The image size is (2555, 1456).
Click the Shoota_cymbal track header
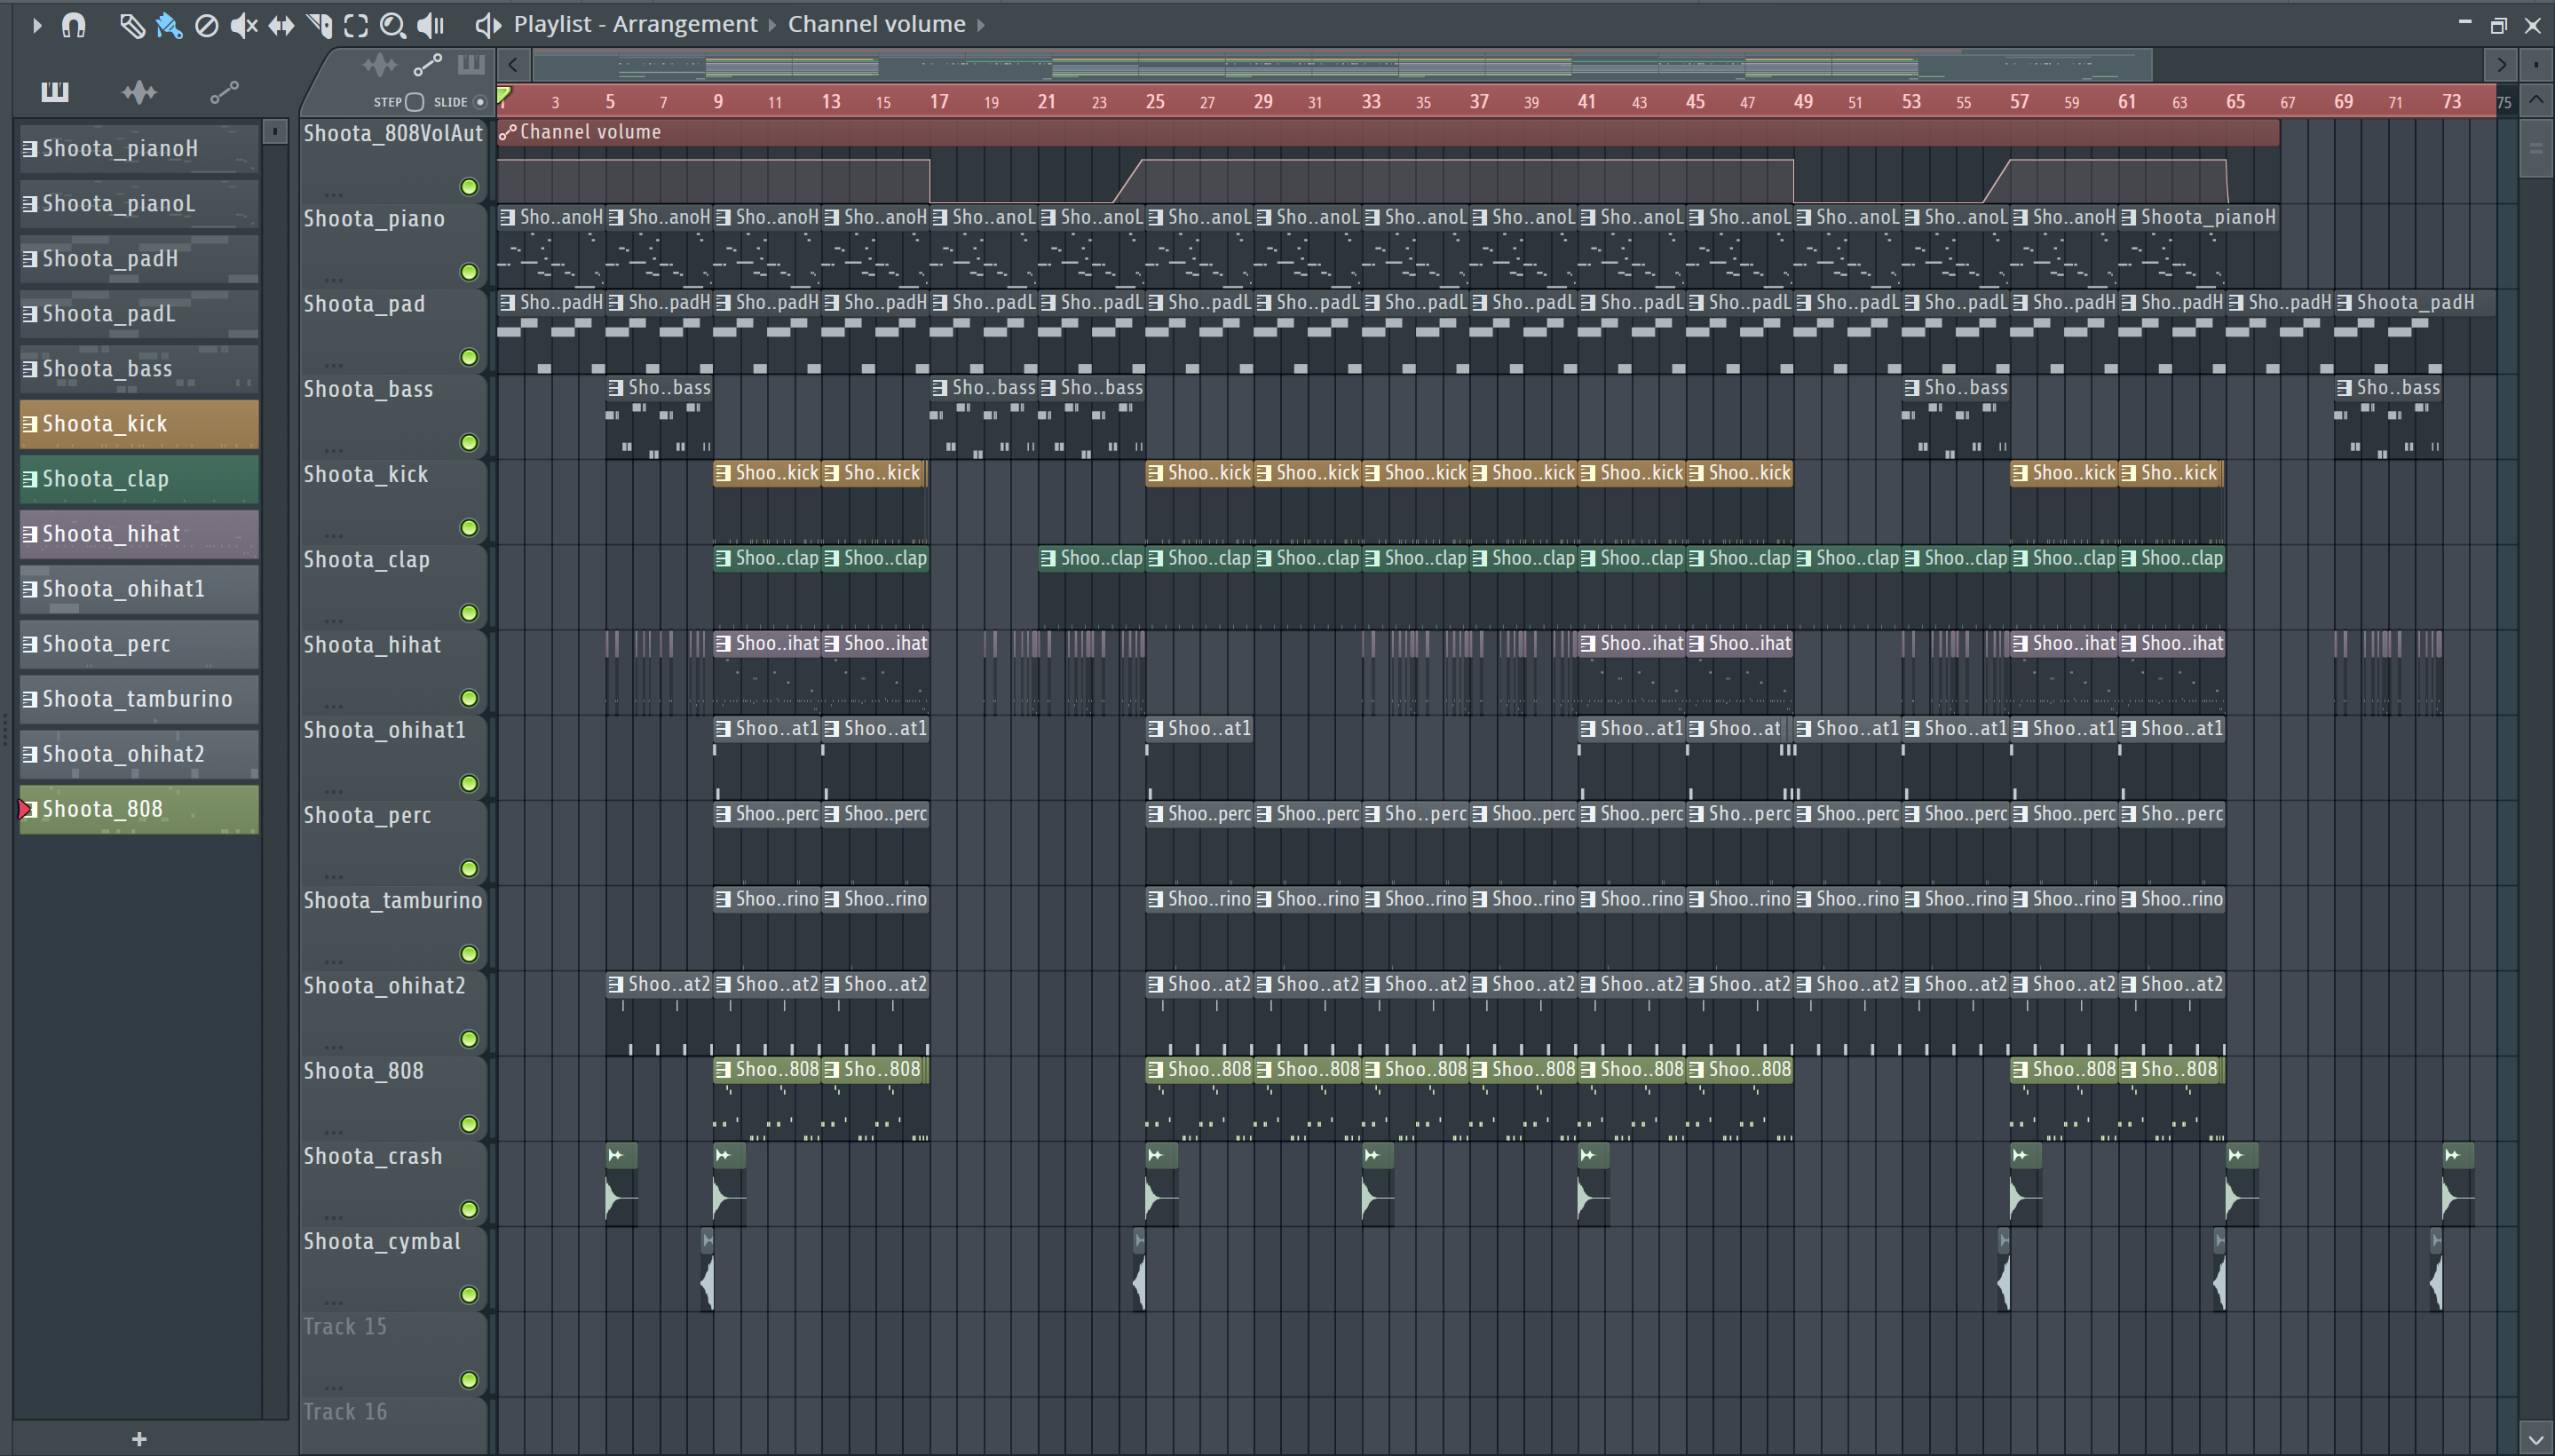[x=392, y=1268]
